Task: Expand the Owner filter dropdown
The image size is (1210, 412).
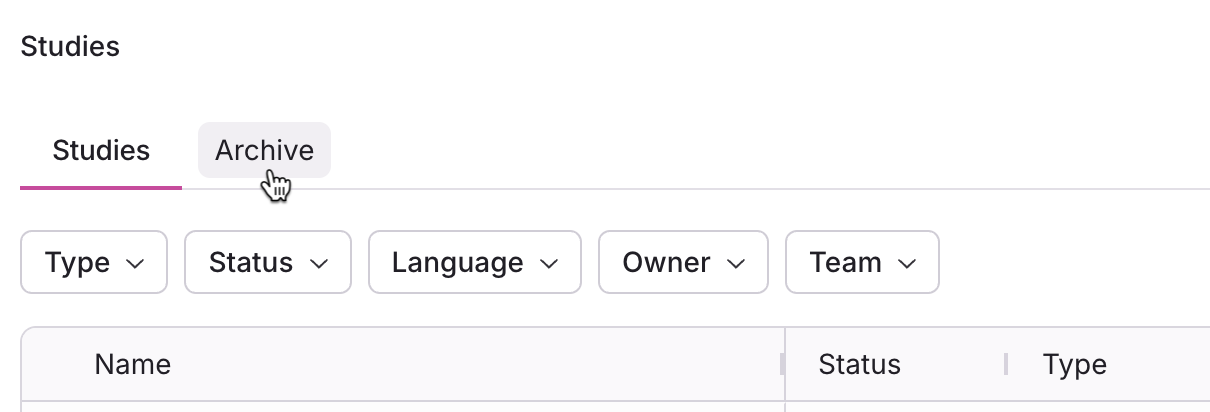Action: (683, 263)
